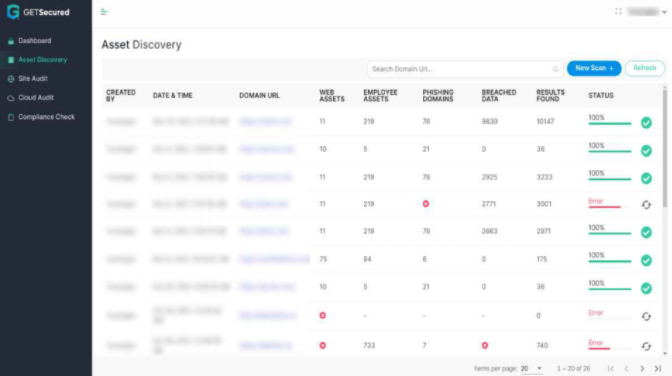Viewport: 672px width, 376px height.
Task: Jump to the last page of results
Action: (x=658, y=369)
